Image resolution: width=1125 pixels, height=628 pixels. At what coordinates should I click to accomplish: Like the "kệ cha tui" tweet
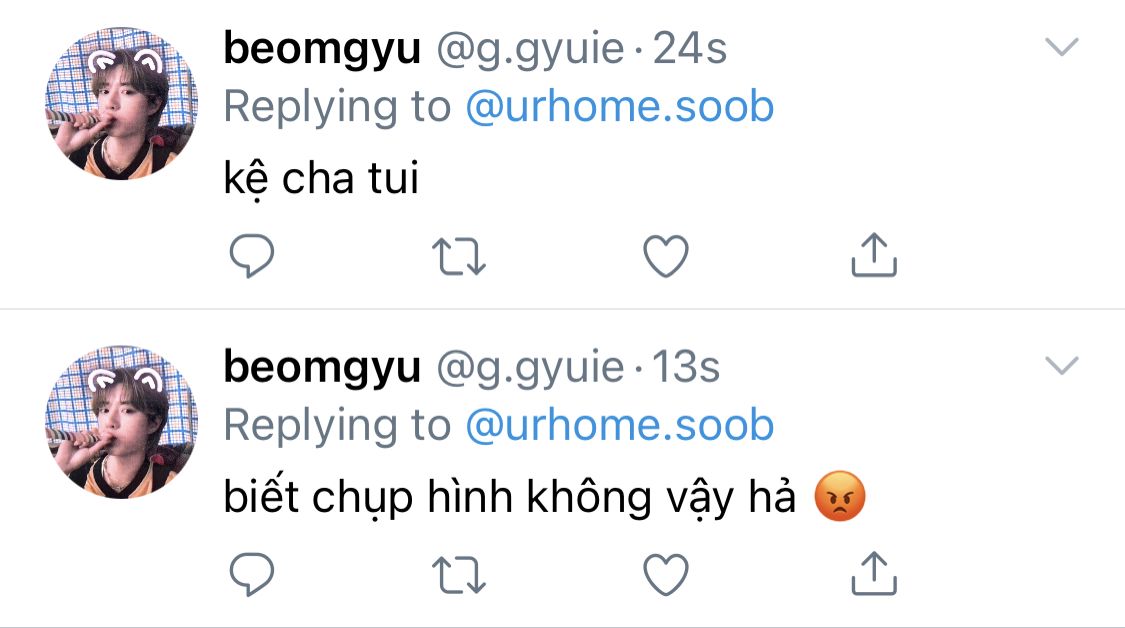666,256
